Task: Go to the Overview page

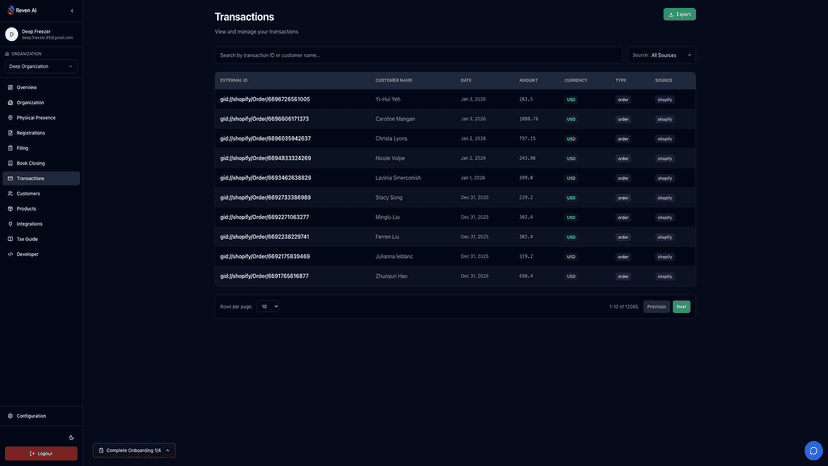Action: [41, 87]
